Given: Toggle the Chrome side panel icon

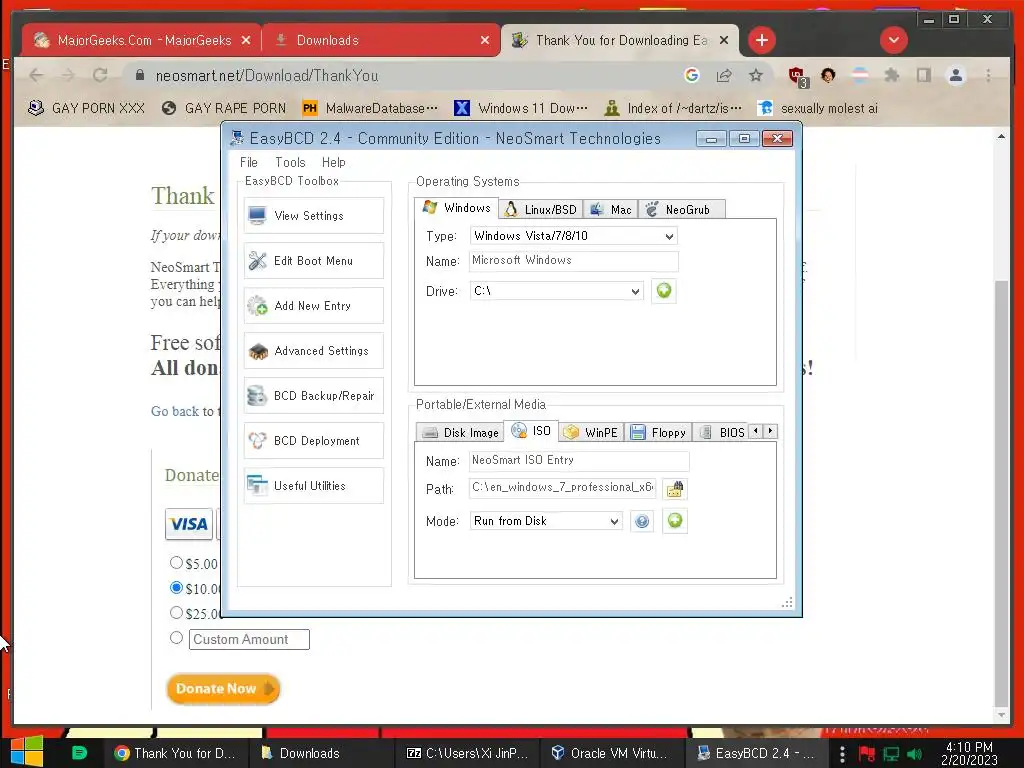Looking at the screenshot, I should 923,76.
